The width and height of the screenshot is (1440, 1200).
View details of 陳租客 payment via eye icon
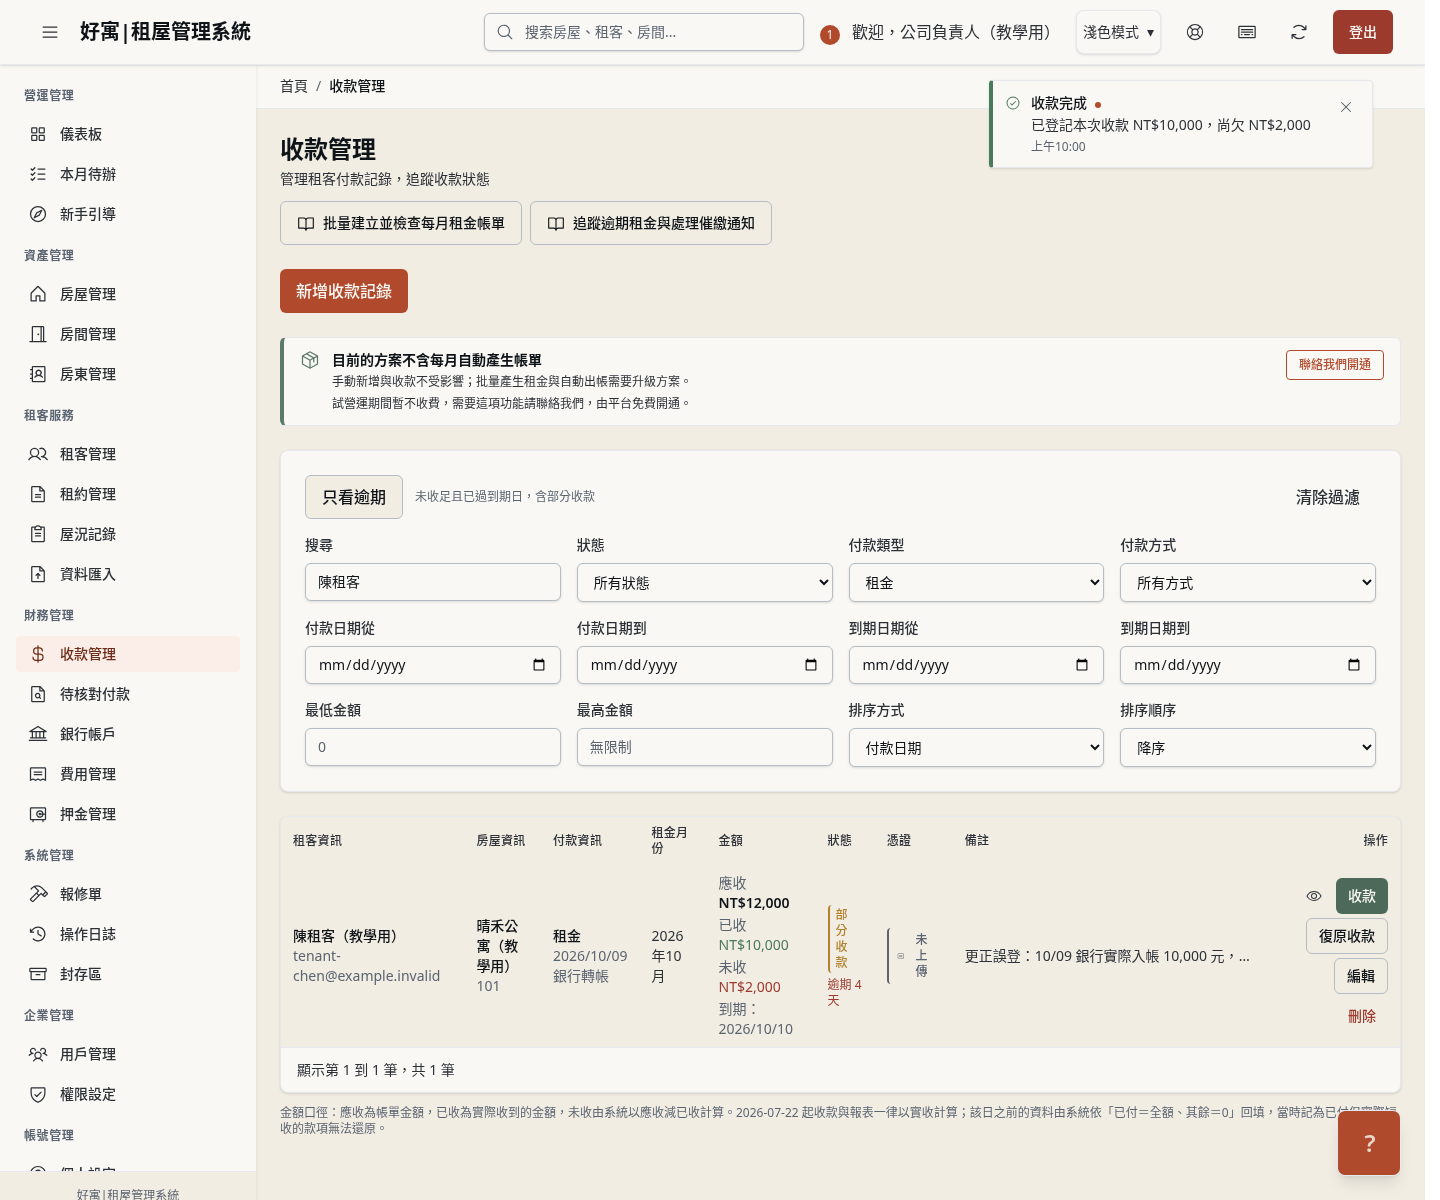tap(1314, 896)
